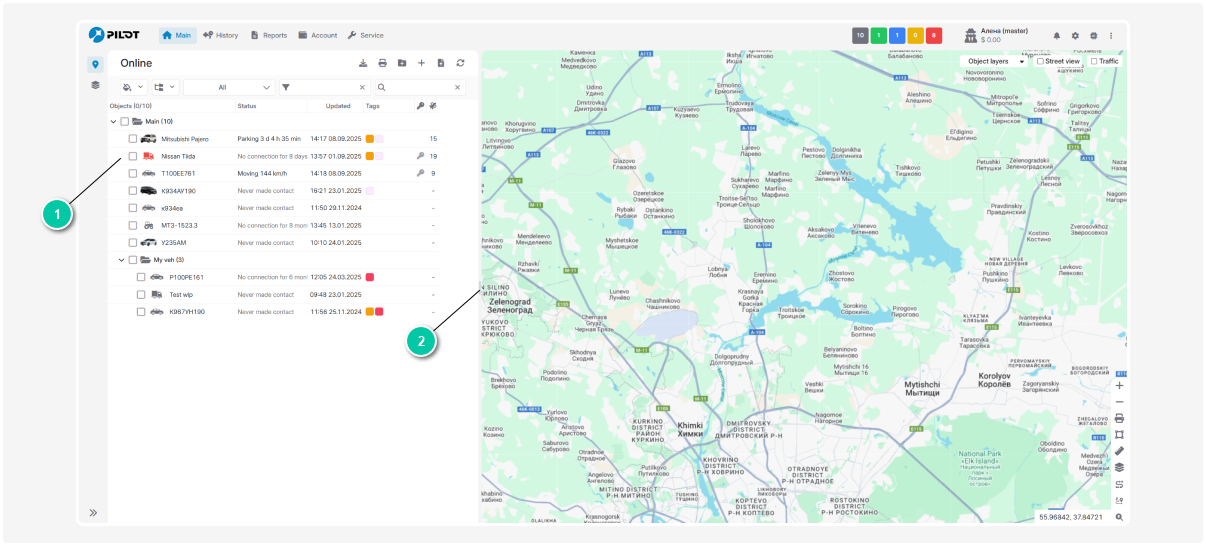This screenshot has height=546, width=1206.
Task: Click the map search magnifier icon
Action: point(1119,517)
